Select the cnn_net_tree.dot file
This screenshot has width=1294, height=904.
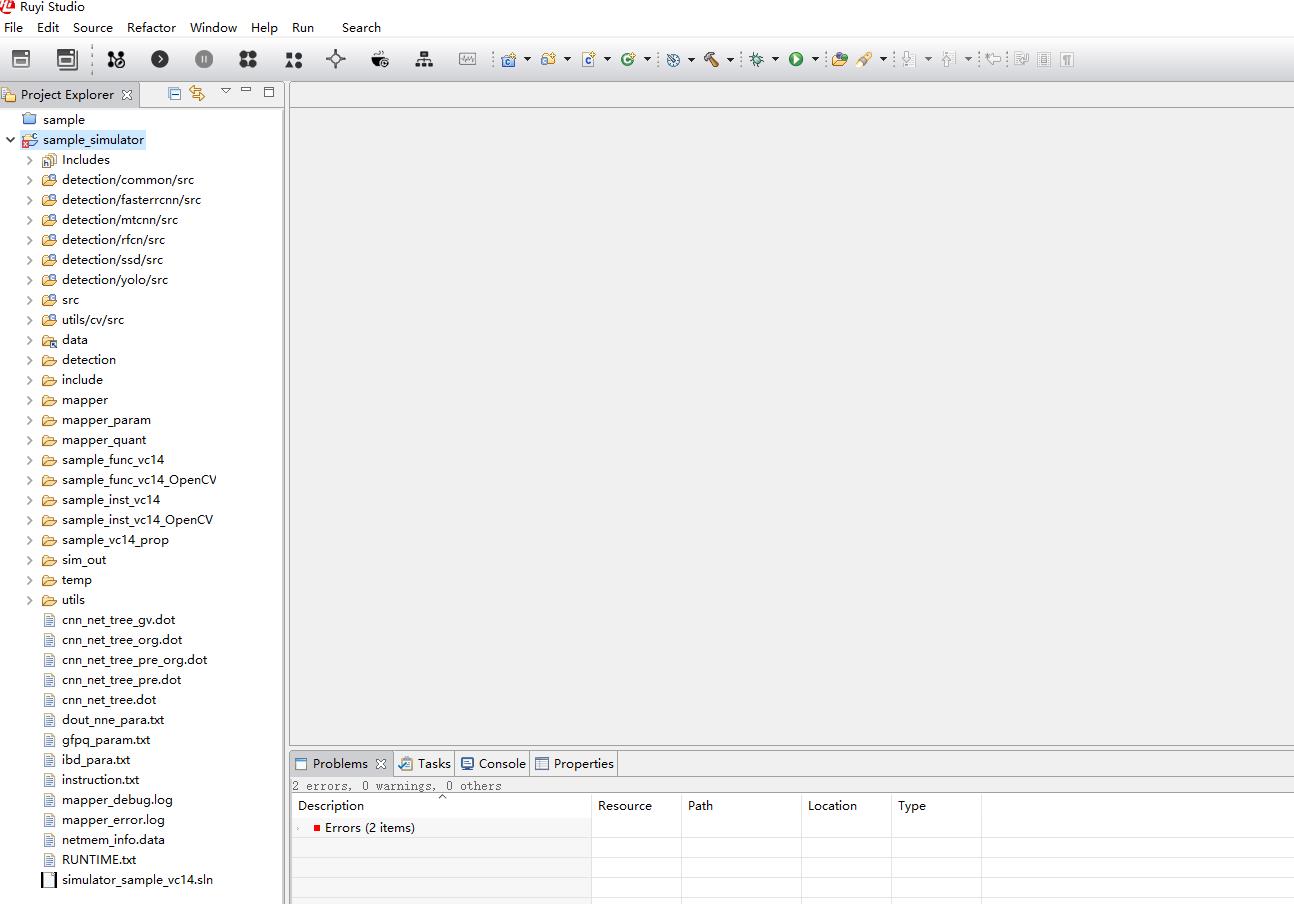tap(109, 700)
